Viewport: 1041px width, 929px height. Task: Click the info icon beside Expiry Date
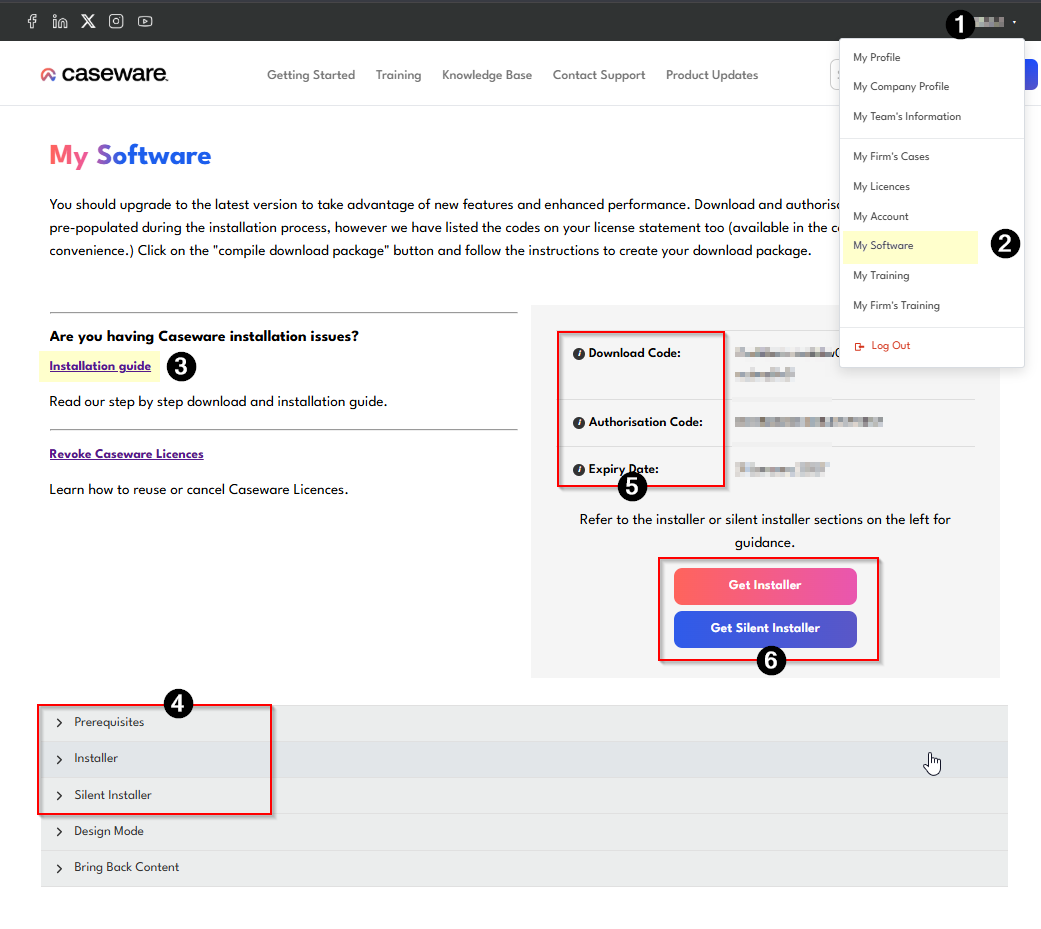[578, 470]
